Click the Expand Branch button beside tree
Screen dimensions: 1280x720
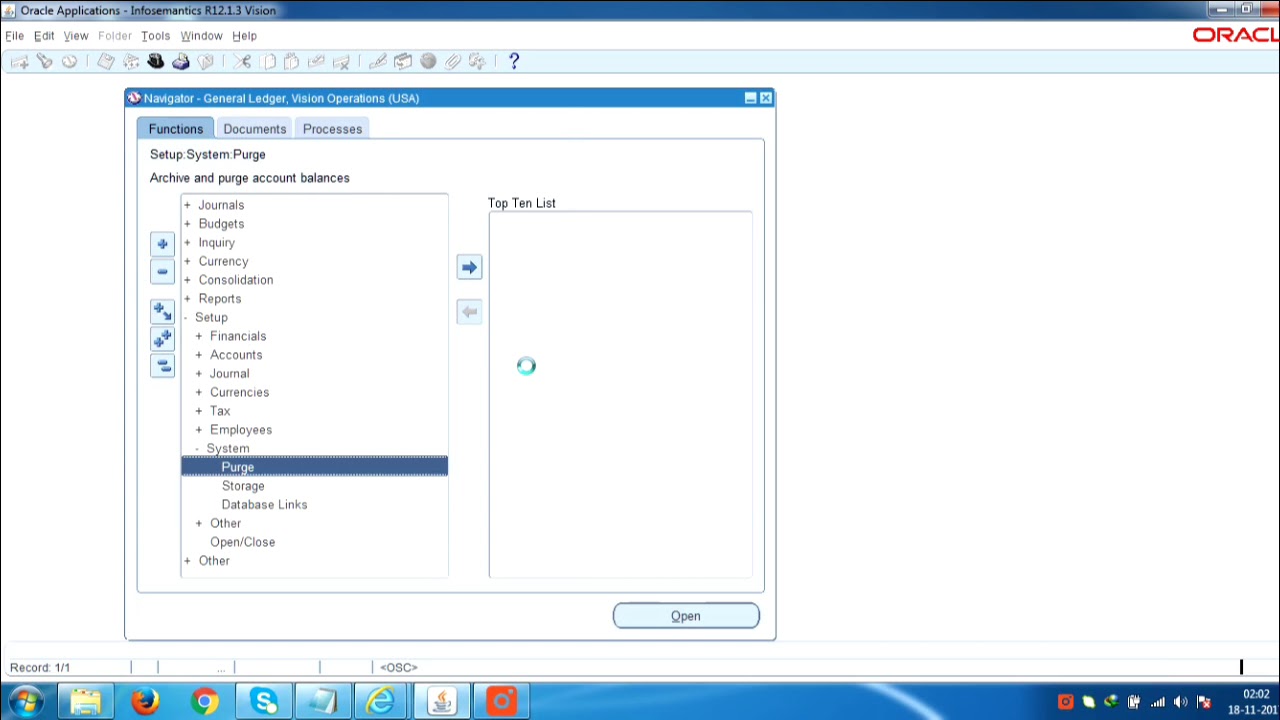click(x=162, y=312)
